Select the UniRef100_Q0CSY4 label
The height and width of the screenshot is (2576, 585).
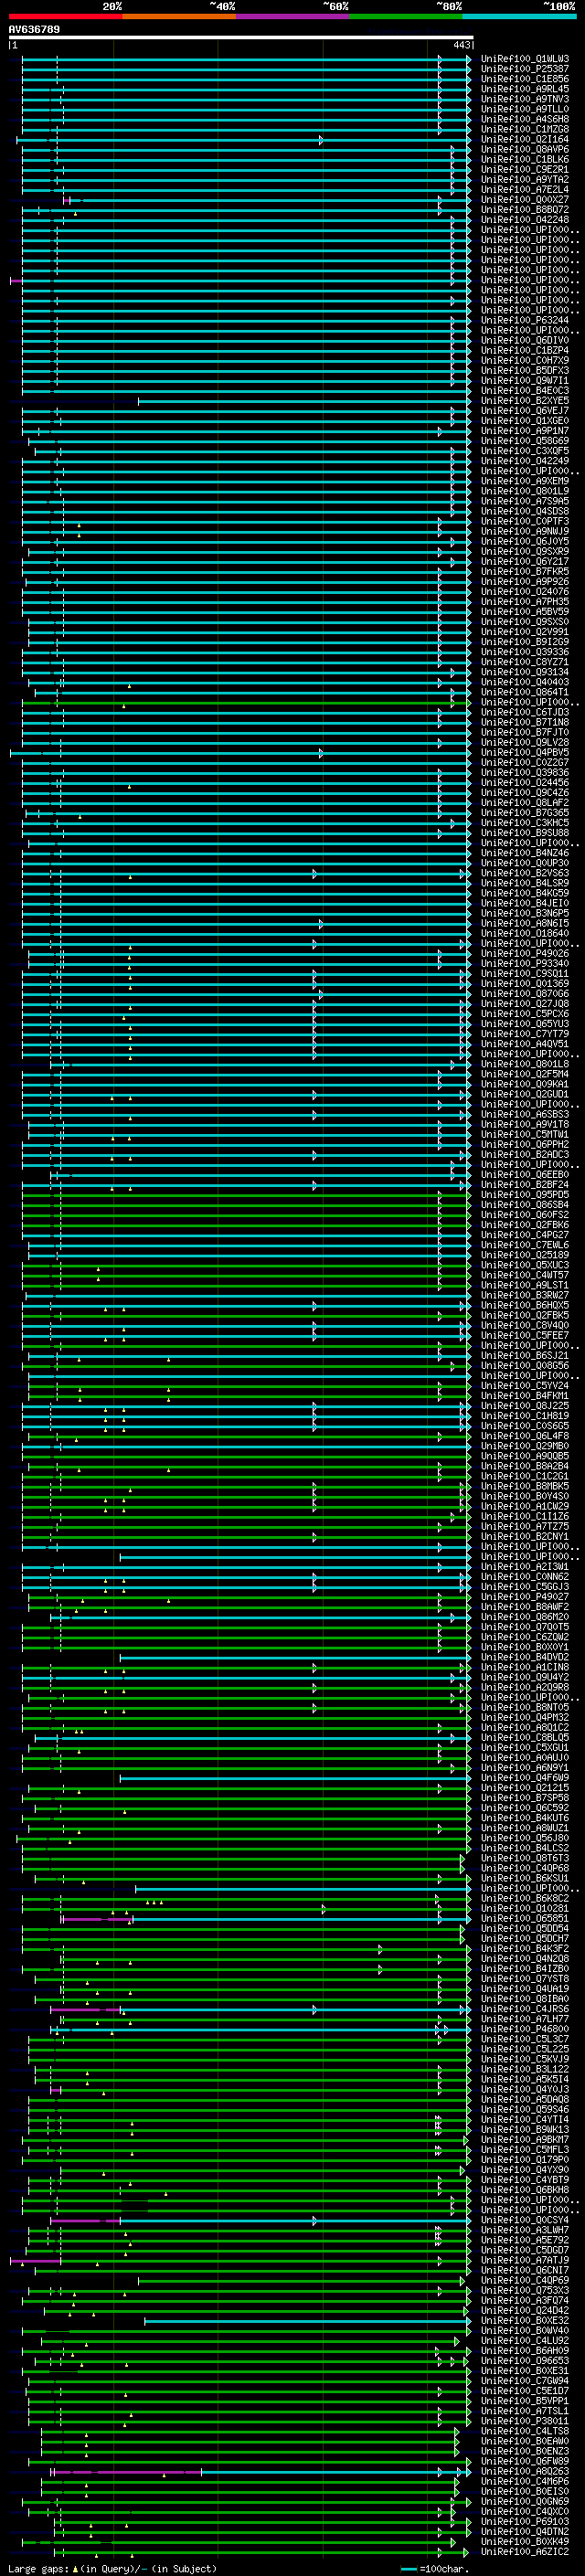tap(525, 2220)
